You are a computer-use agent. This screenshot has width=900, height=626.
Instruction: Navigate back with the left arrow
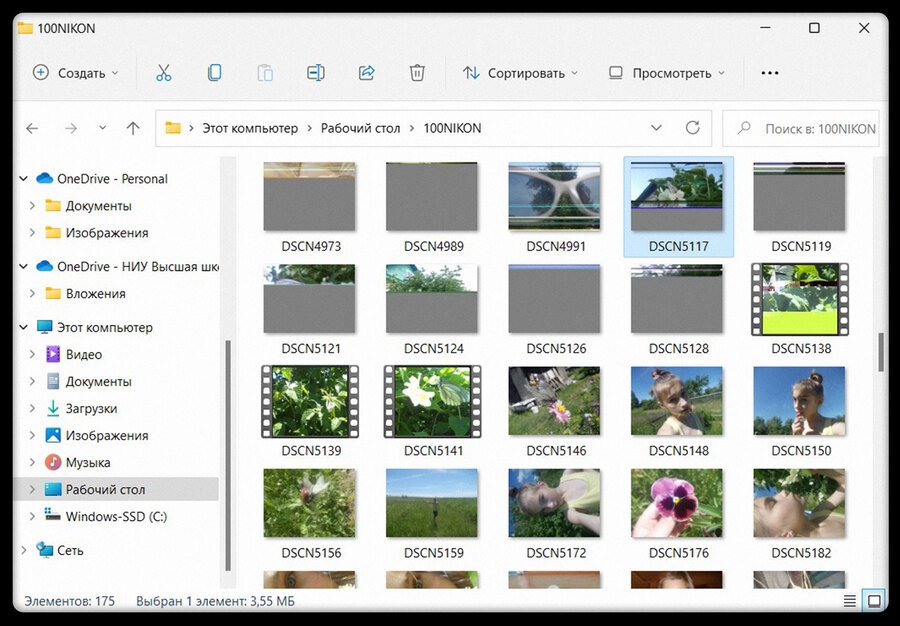point(32,128)
